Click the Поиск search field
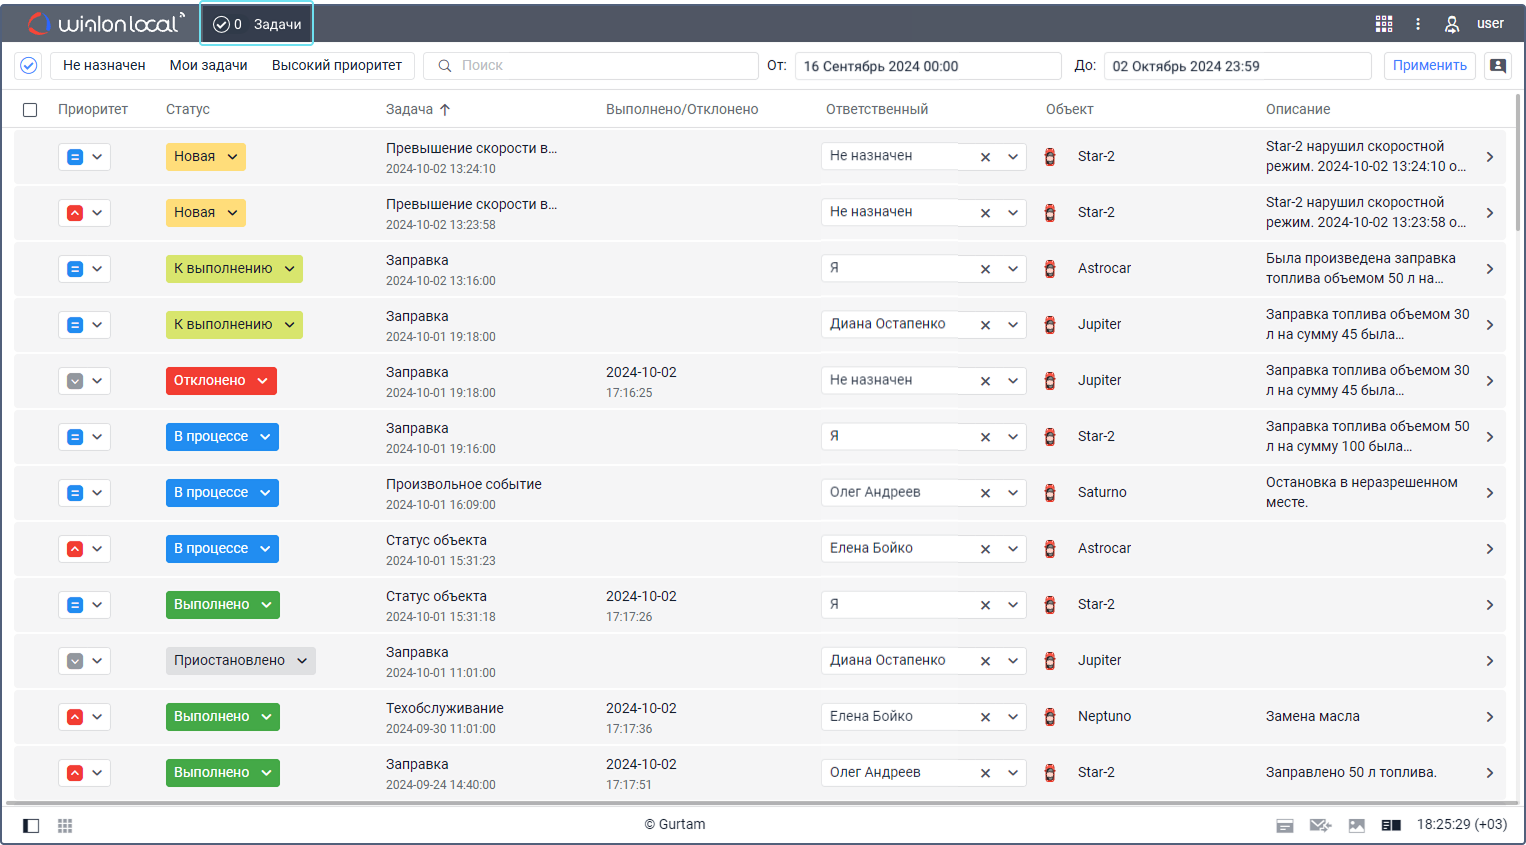 [x=591, y=65]
